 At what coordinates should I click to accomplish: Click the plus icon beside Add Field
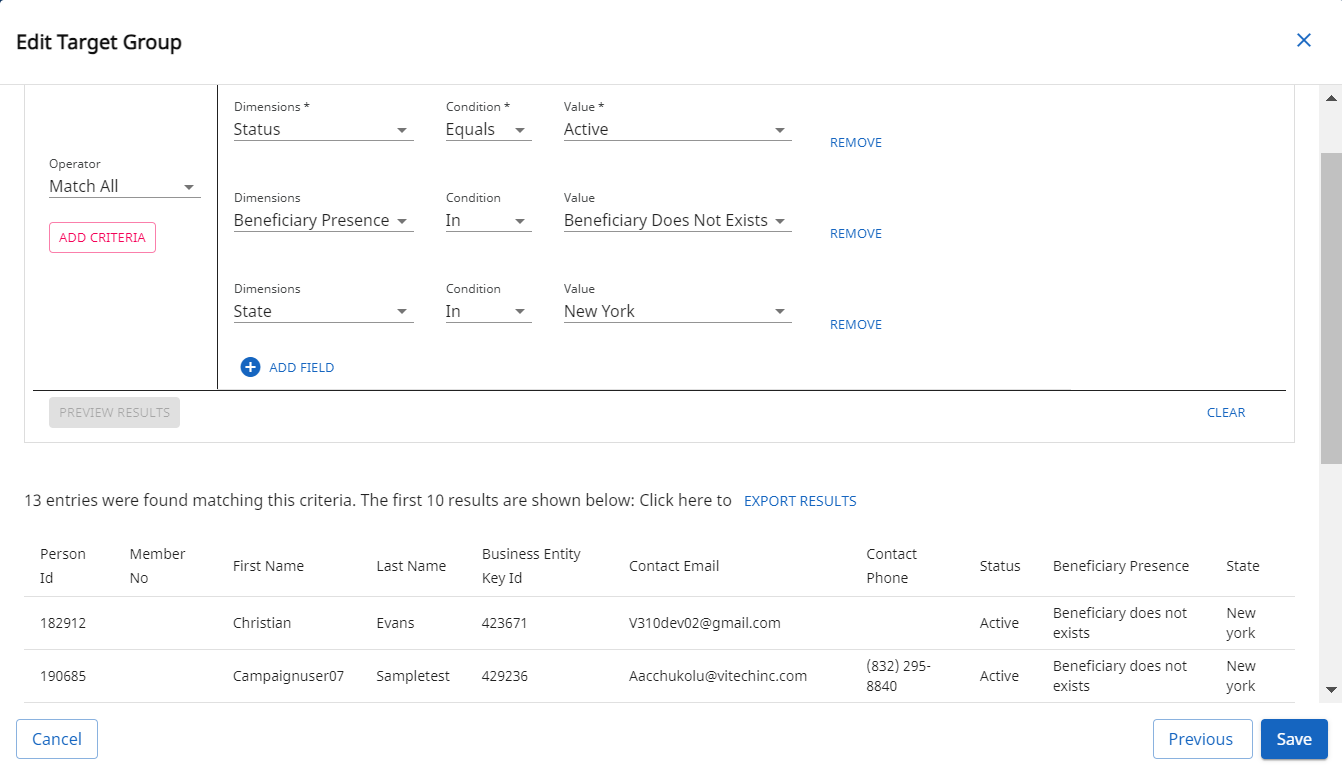tap(250, 367)
